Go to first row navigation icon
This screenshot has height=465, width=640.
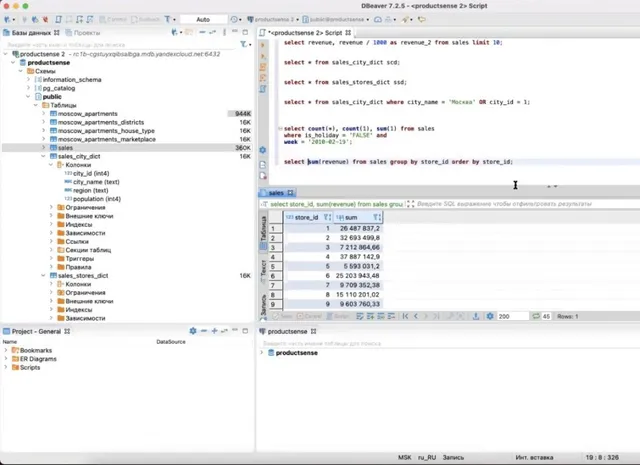(405, 316)
